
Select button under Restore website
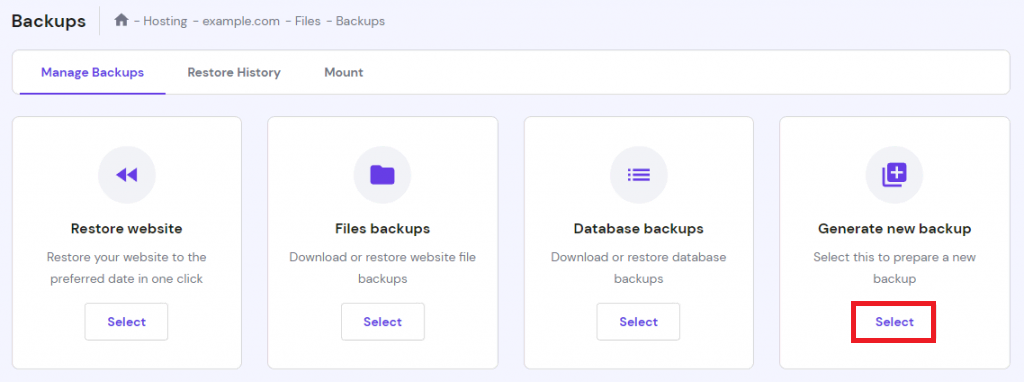[127, 321]
